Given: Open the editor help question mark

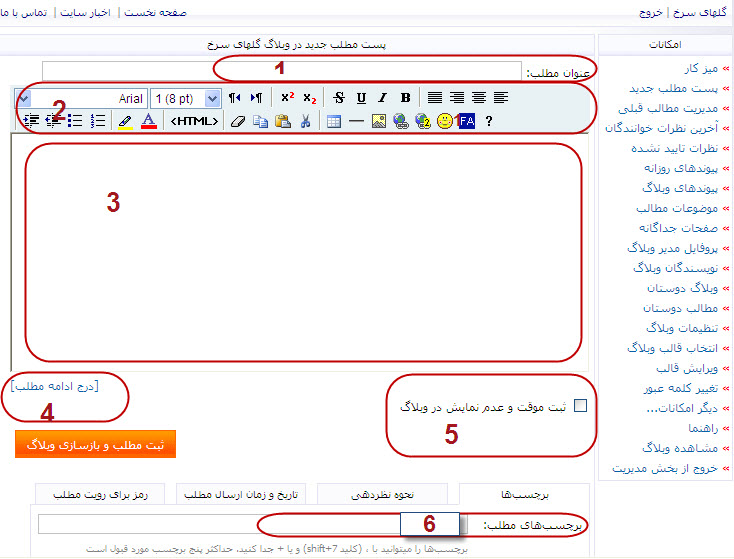Looking at the screenshot, I should (x=489, y=121).
